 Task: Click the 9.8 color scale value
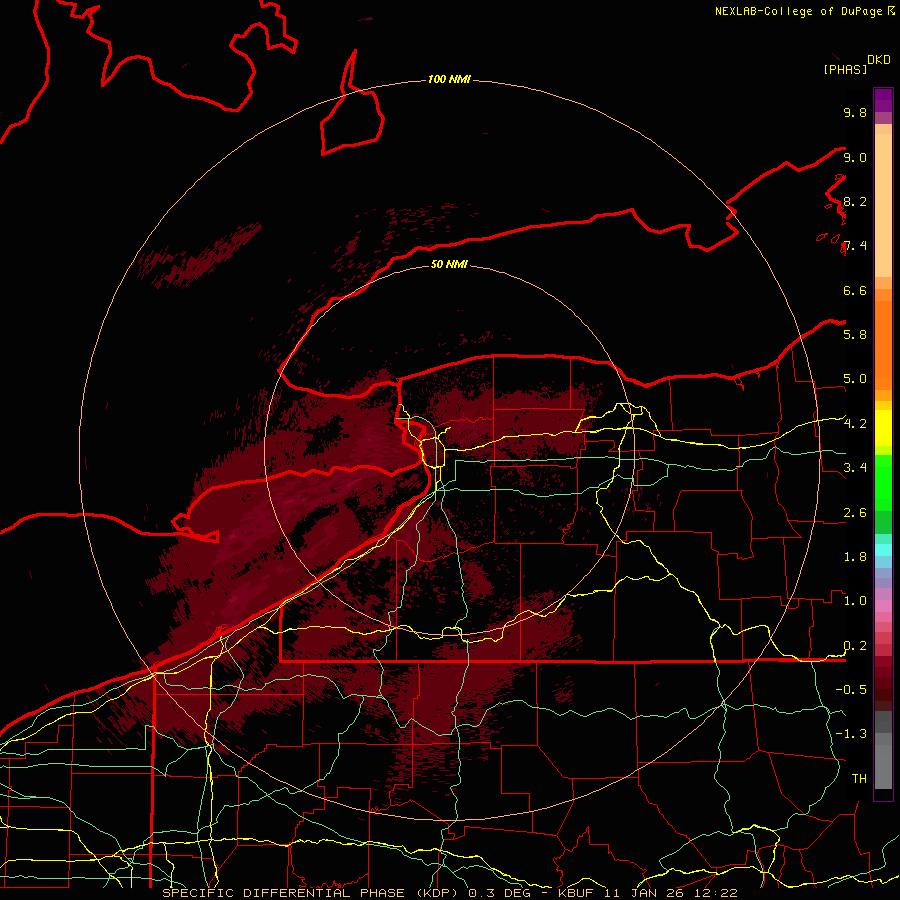click(x=855, y=112)
